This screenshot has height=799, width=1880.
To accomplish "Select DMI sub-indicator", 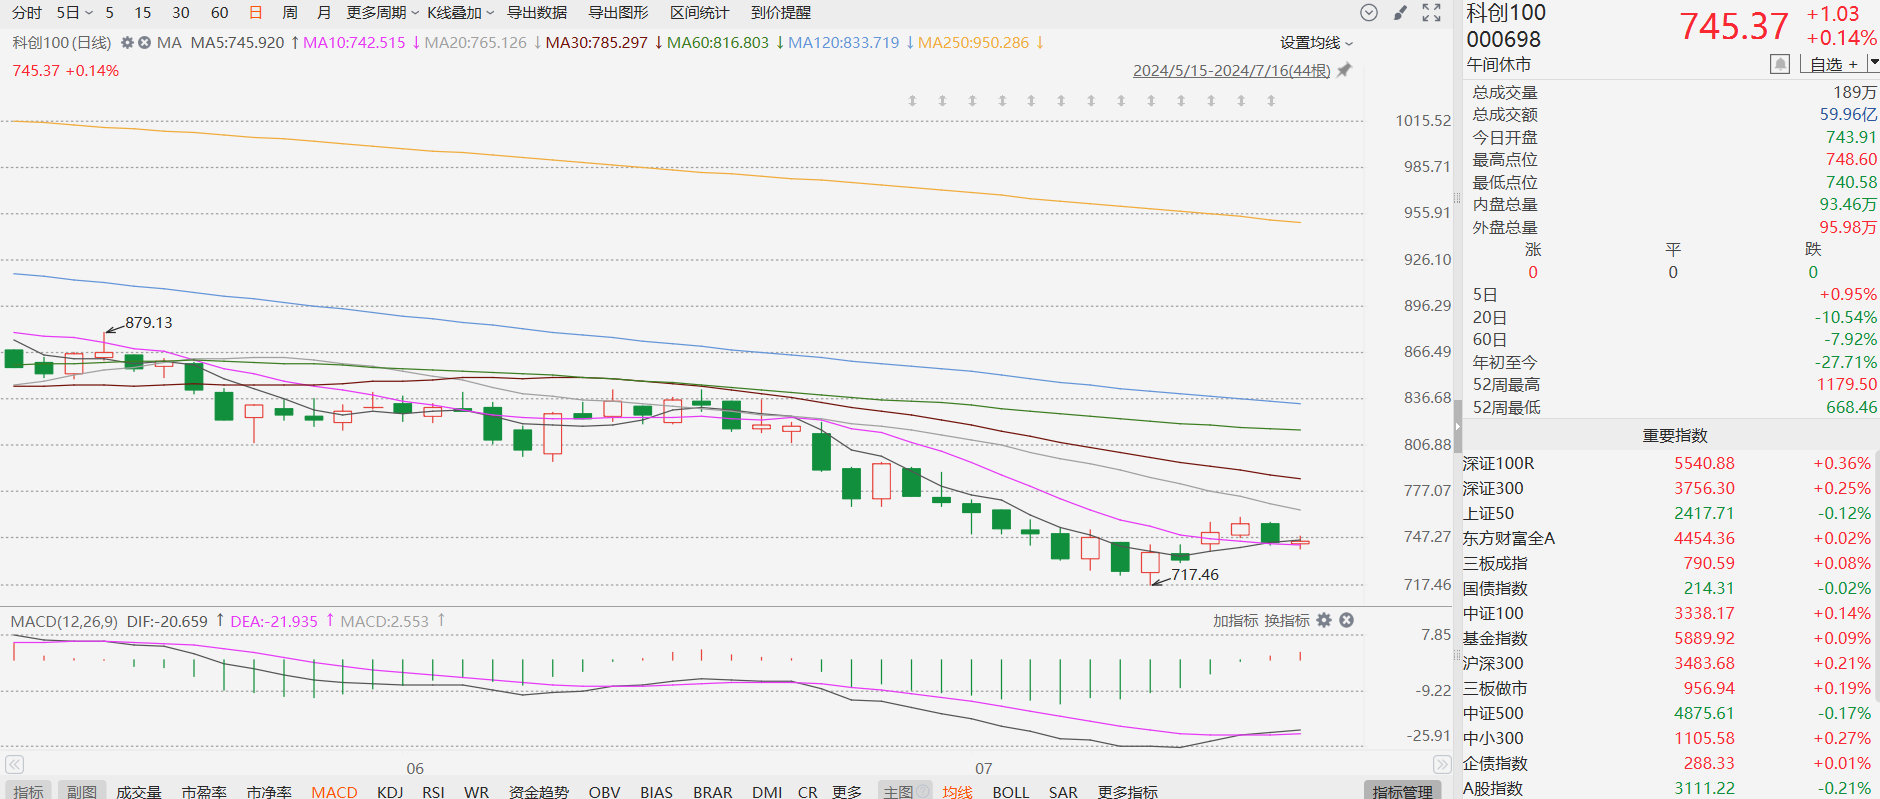I will [x=767, y=791].
